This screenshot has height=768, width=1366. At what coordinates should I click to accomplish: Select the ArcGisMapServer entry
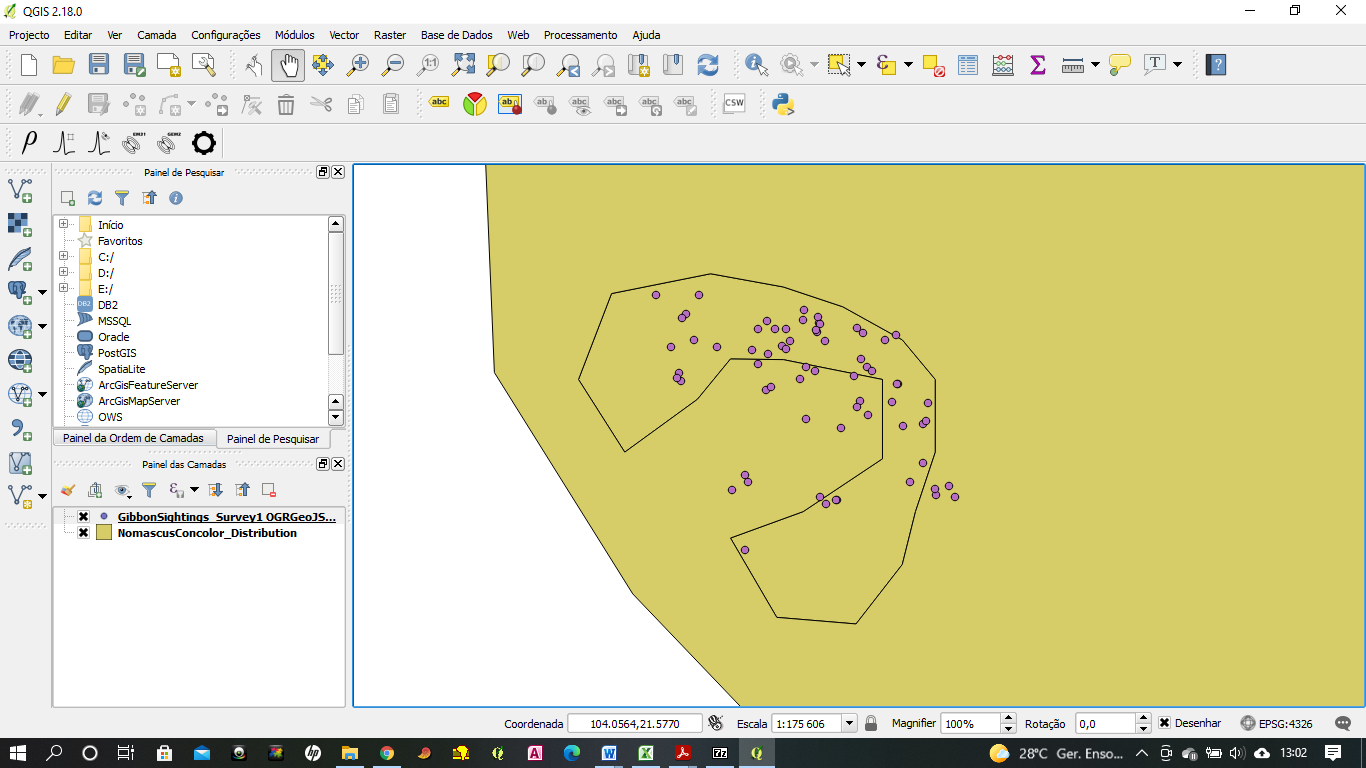(139, 401)
